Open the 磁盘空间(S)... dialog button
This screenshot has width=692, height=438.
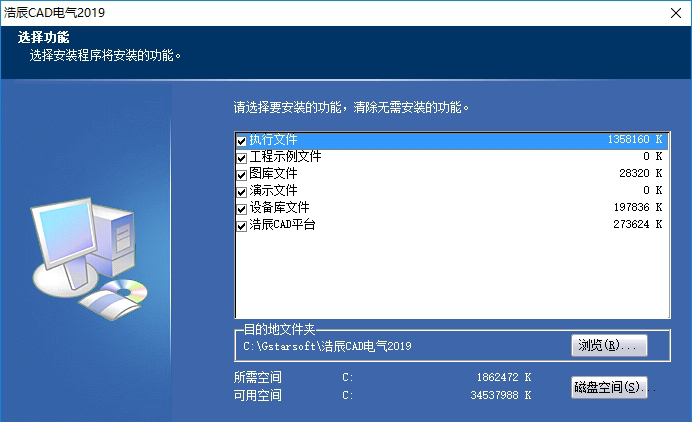(609, 387)
